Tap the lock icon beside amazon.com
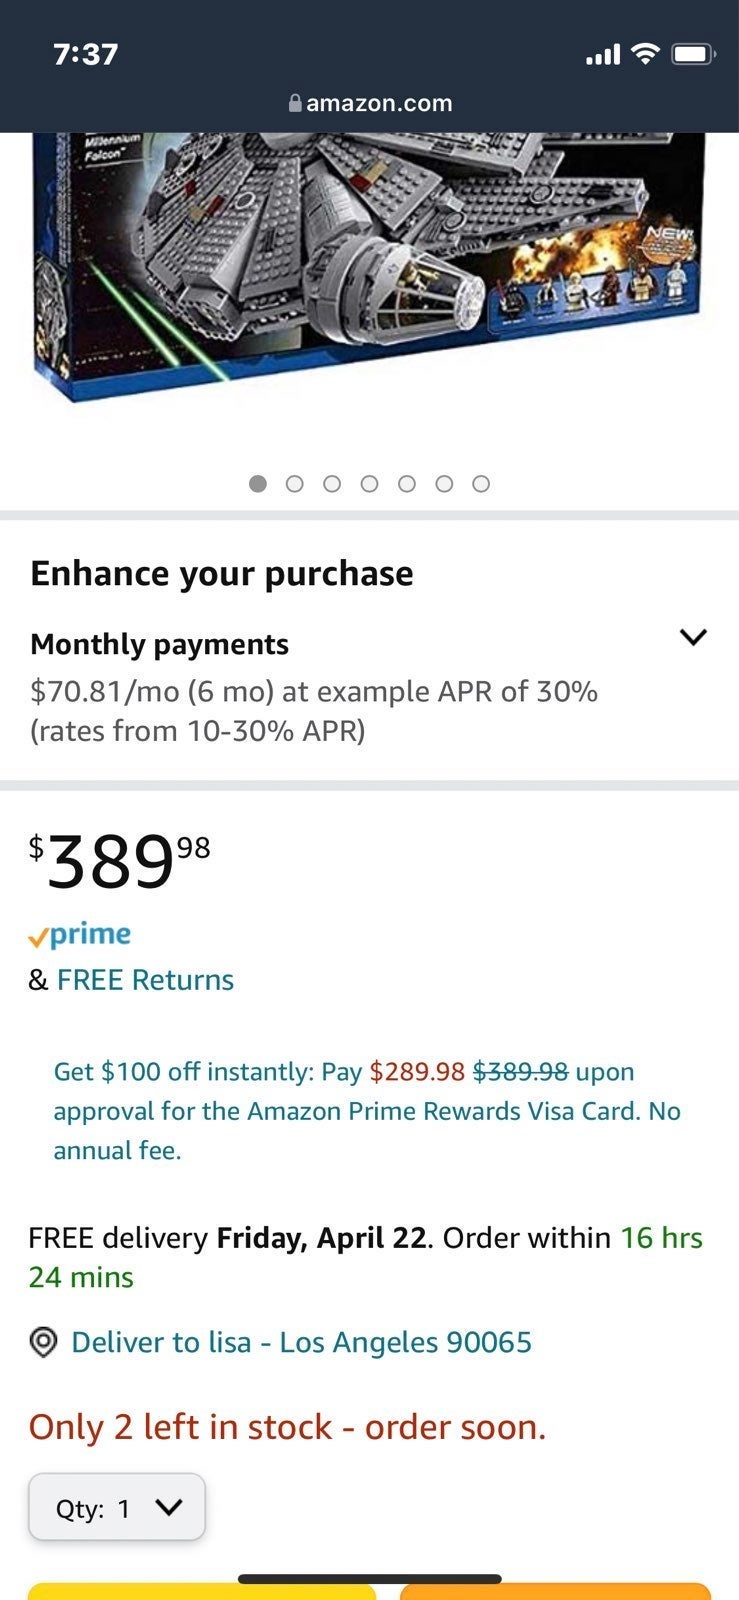Viewport: 739px width, 1600px height. point(295,103)
